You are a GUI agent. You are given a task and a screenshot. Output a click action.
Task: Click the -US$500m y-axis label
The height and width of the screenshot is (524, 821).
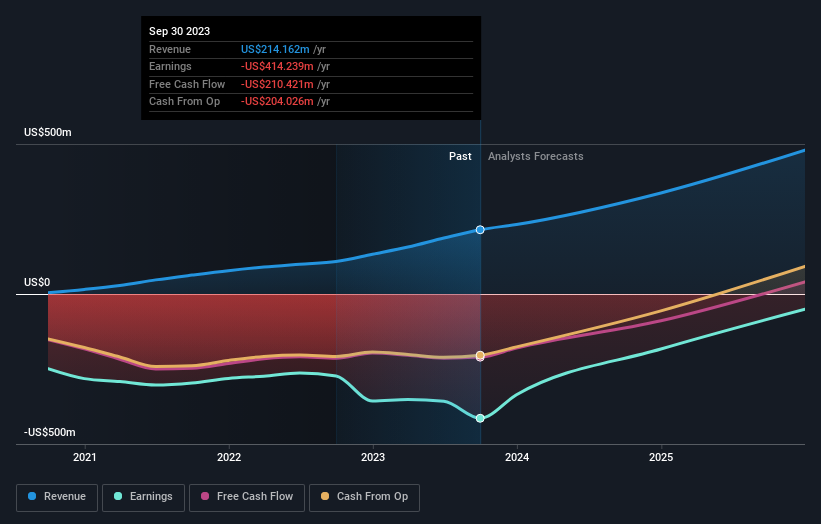50,432
